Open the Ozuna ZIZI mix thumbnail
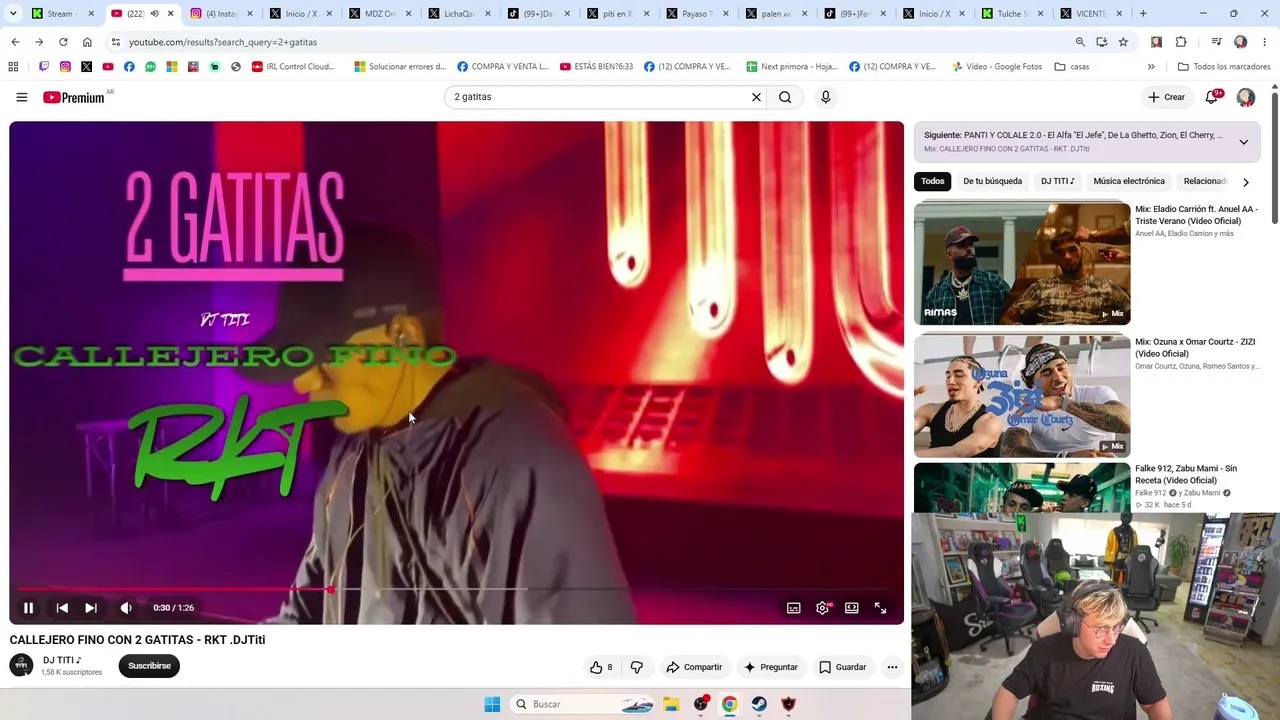Screen dimensions: 1280x720 click(x=1022, y=396)
